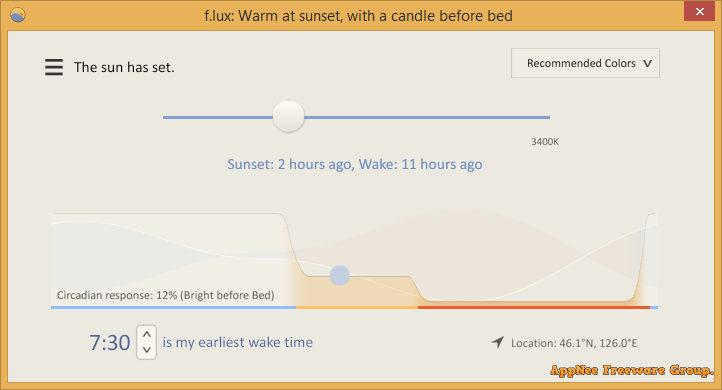Image resolution: width=722 pixels, height=390 pixels.
Task: Increase wake time with the up arrow
Action: (146, 334)
